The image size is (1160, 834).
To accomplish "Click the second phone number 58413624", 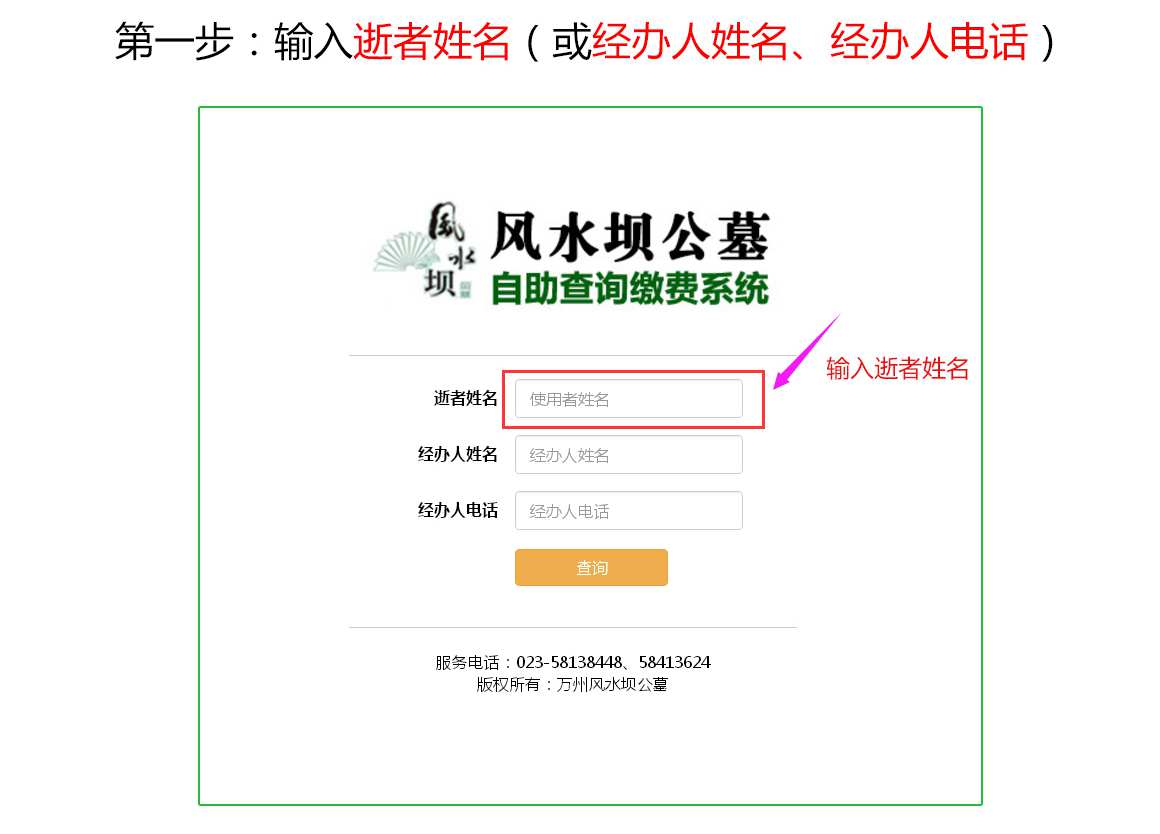I will pos(675,662).
